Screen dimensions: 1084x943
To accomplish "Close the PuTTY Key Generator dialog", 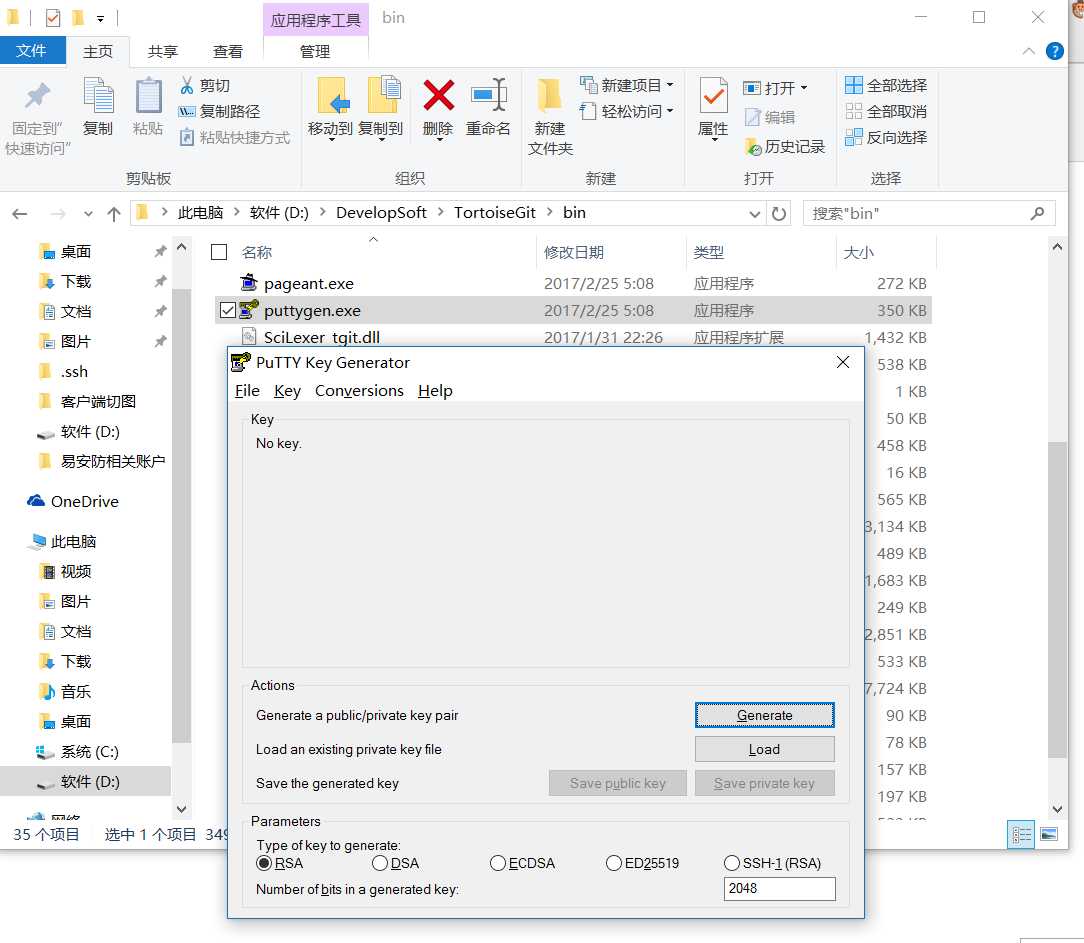I will click(843, 362).
